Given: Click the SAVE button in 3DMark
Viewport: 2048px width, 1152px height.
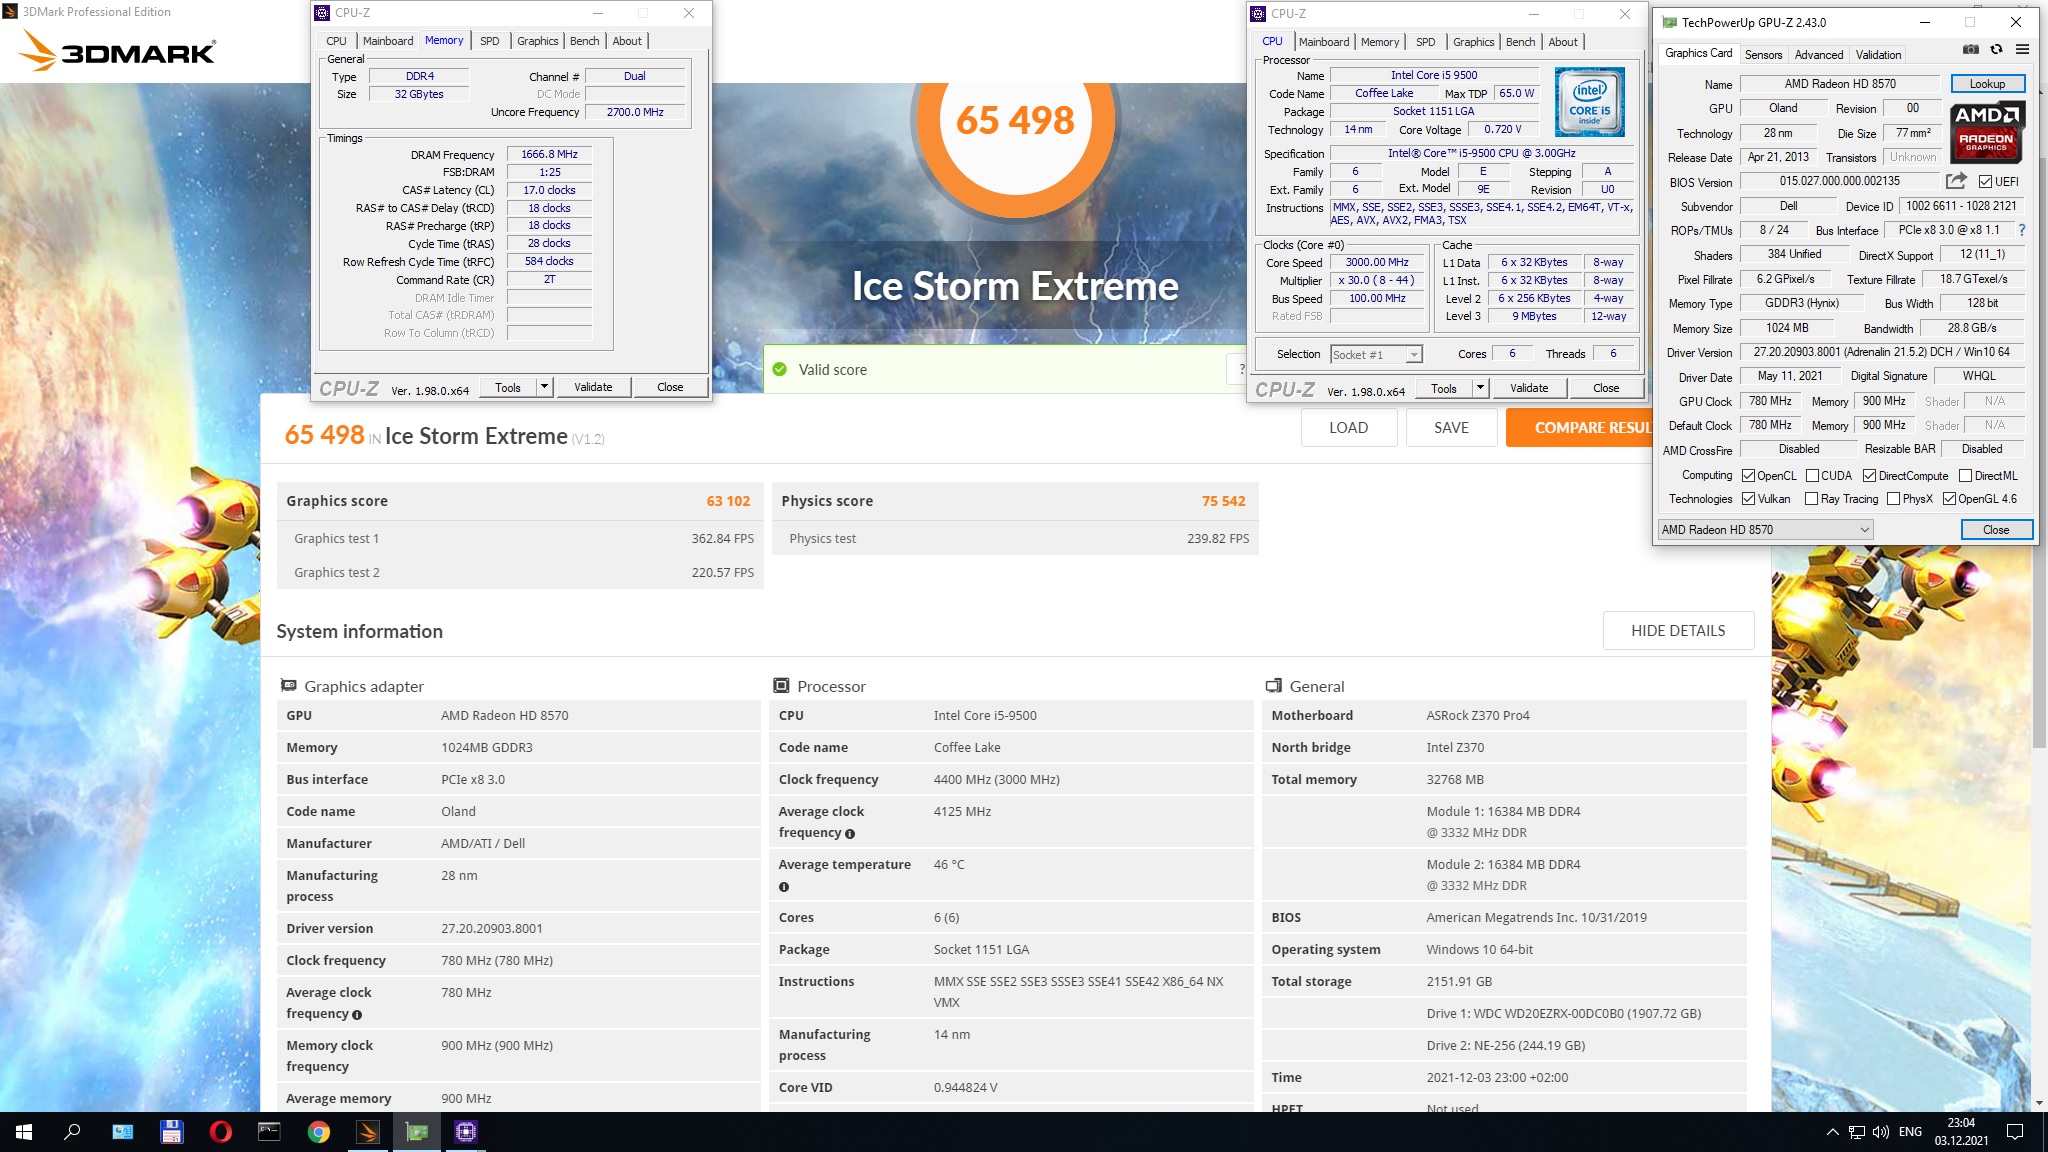Looking at the screenshot, I should [x=1451, y=428].
